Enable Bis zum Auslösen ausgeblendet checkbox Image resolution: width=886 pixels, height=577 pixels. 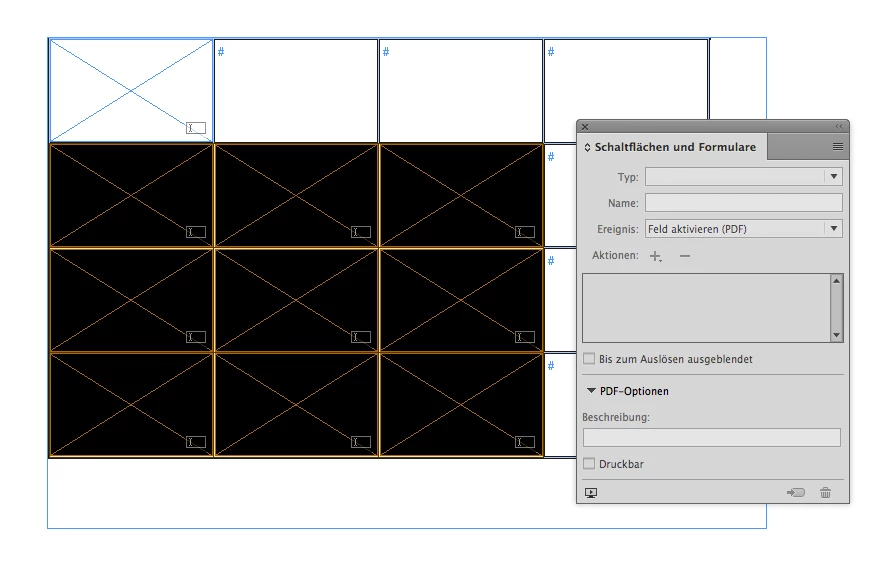(x=589, y=359)
